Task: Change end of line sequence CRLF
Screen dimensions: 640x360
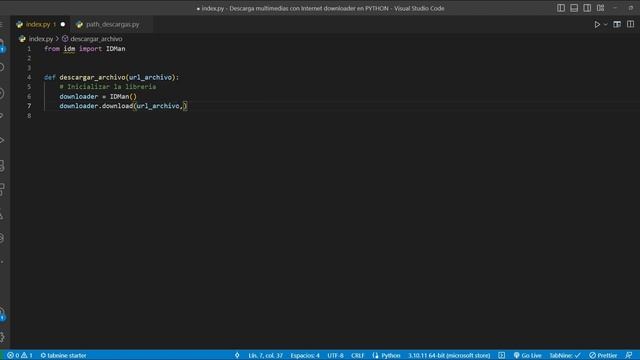Action: [x=358, y=355]
